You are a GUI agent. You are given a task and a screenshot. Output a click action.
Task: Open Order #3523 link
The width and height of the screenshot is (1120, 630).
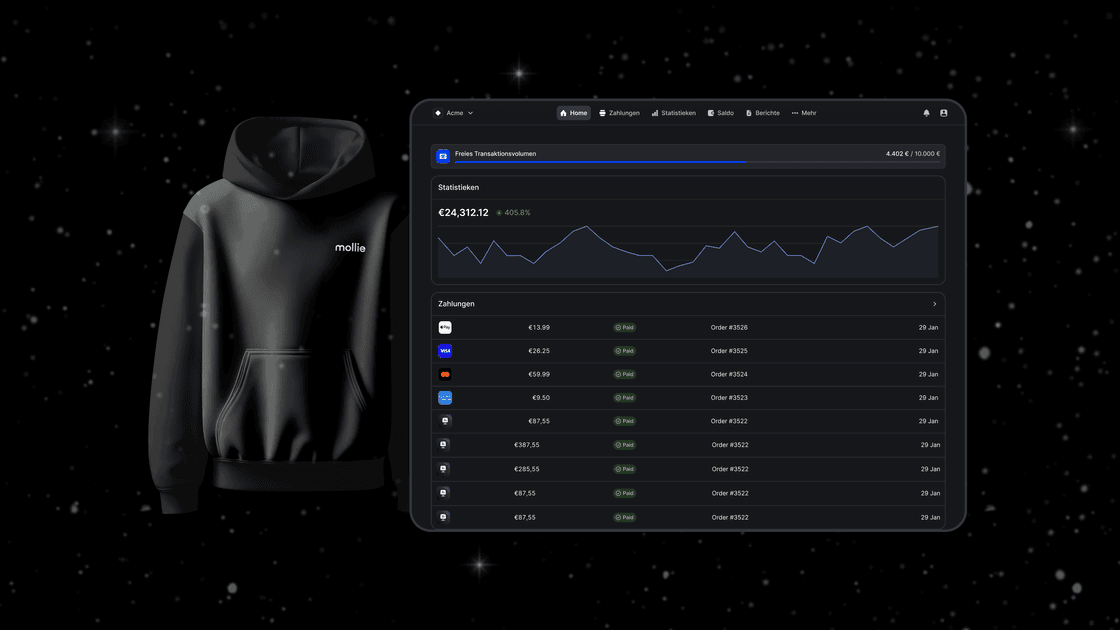click(x=729, y=398)
